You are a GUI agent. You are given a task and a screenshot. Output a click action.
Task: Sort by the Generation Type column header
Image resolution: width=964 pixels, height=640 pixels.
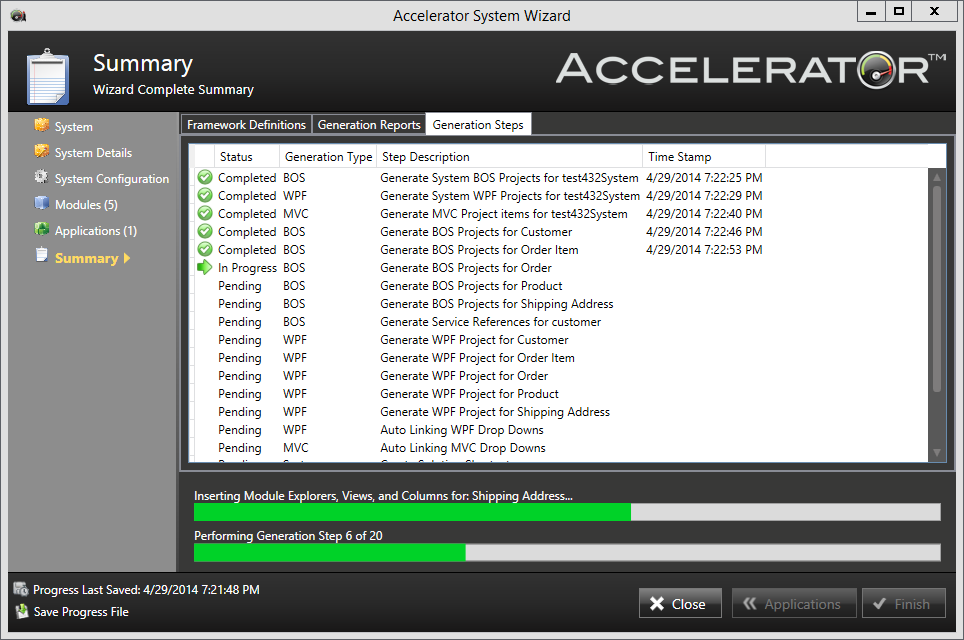click(x=328, y=157)
